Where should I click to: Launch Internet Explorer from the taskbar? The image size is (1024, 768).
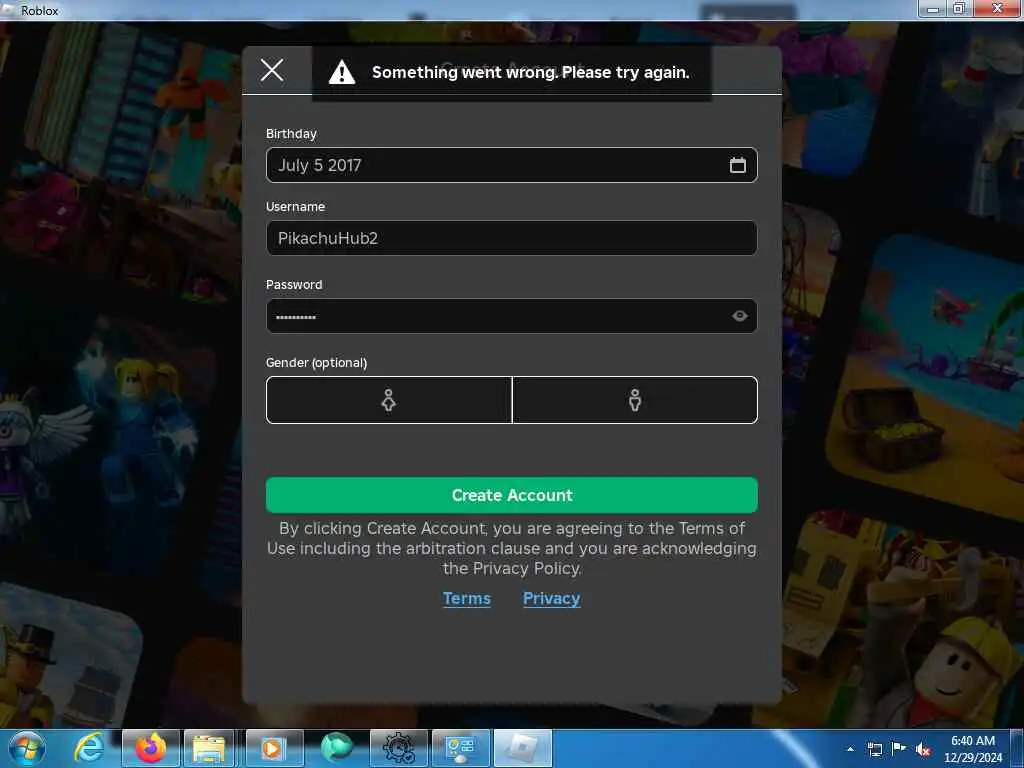click(89, 748)
